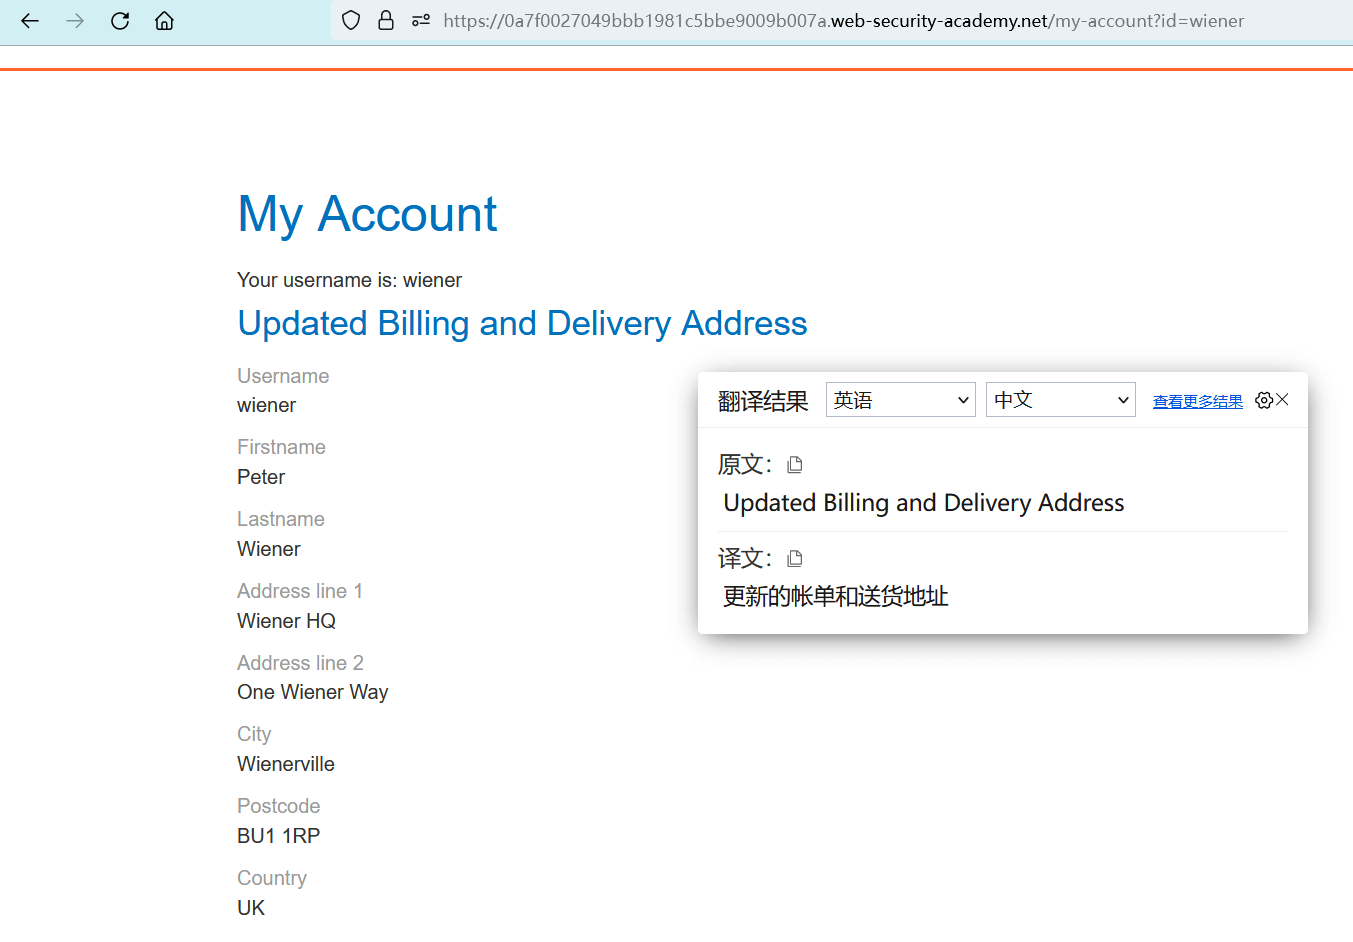This screenshot has width=1353, height=942.
Task: Click the 查看更多结果 link
Action: click(x=1198, y=401)
